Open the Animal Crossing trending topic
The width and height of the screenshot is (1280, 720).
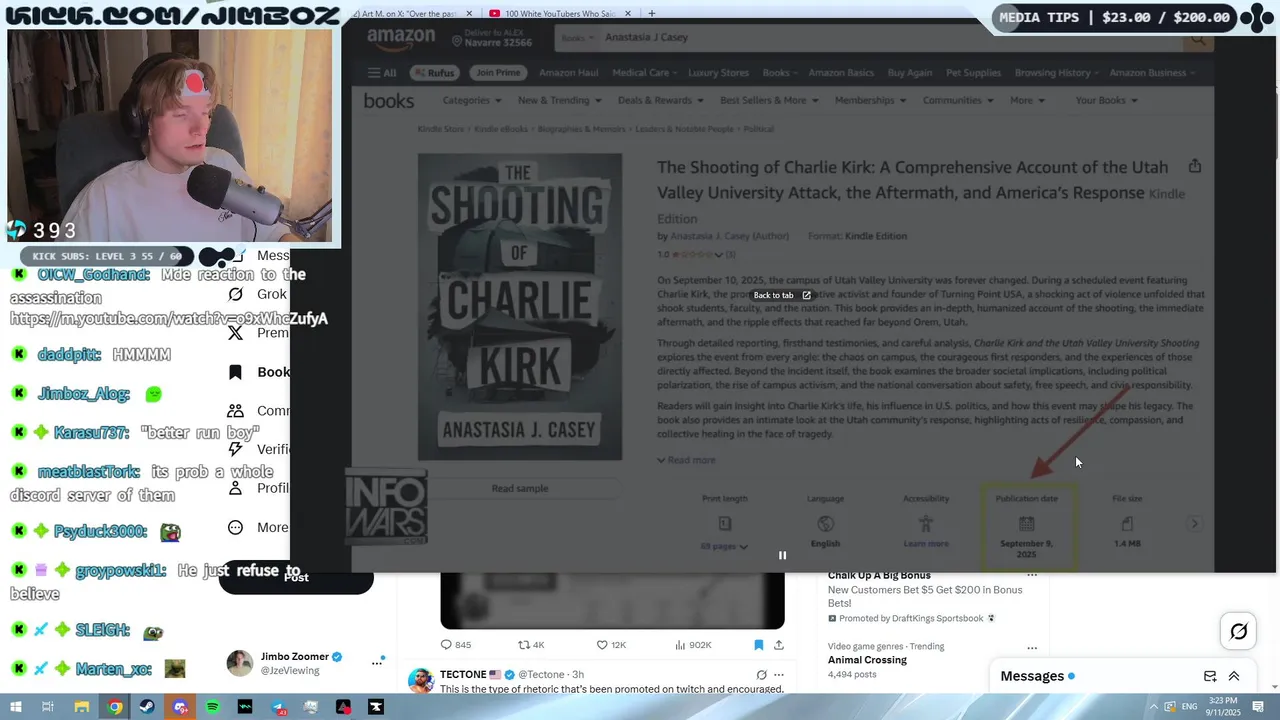click(x=867, y=660)
